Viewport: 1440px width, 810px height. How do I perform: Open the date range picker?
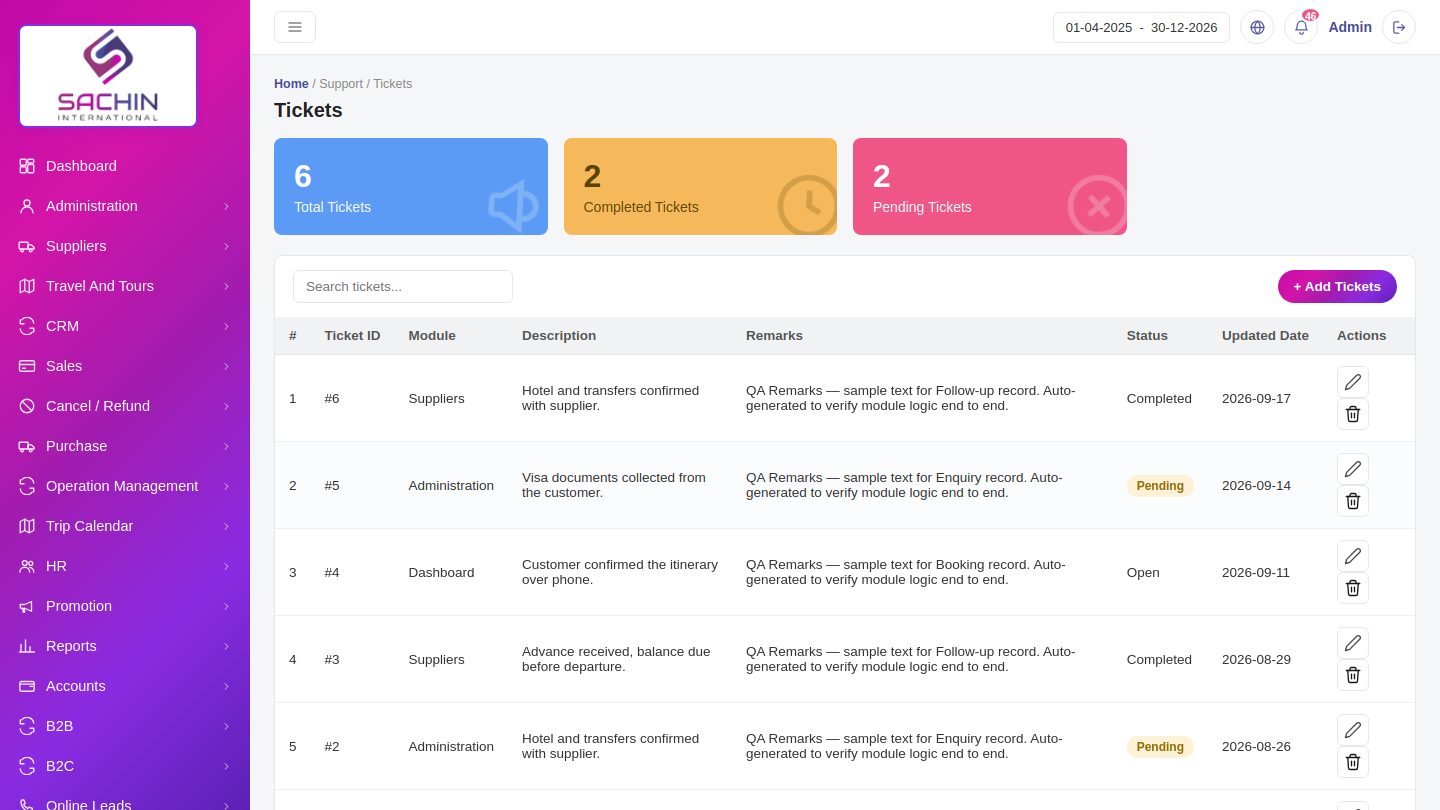point(1141,27)
